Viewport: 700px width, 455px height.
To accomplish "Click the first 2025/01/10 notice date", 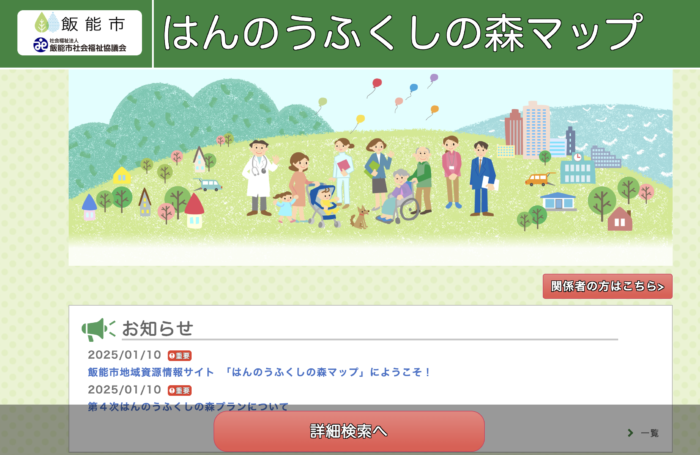I will pos(124,355).
